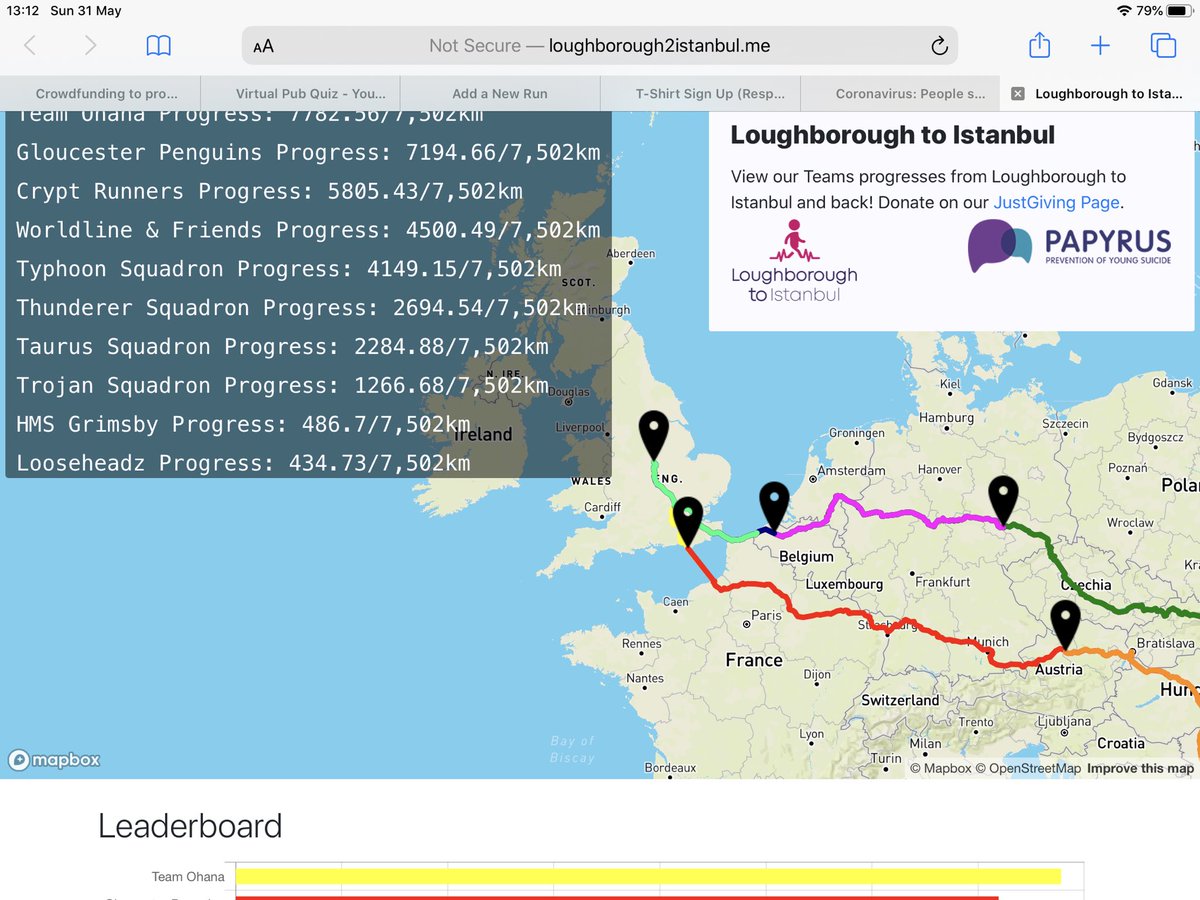This screenshot has width=1200, height=900.
Task: Click the Leaderboard heading
Action: tap(190, 826)
